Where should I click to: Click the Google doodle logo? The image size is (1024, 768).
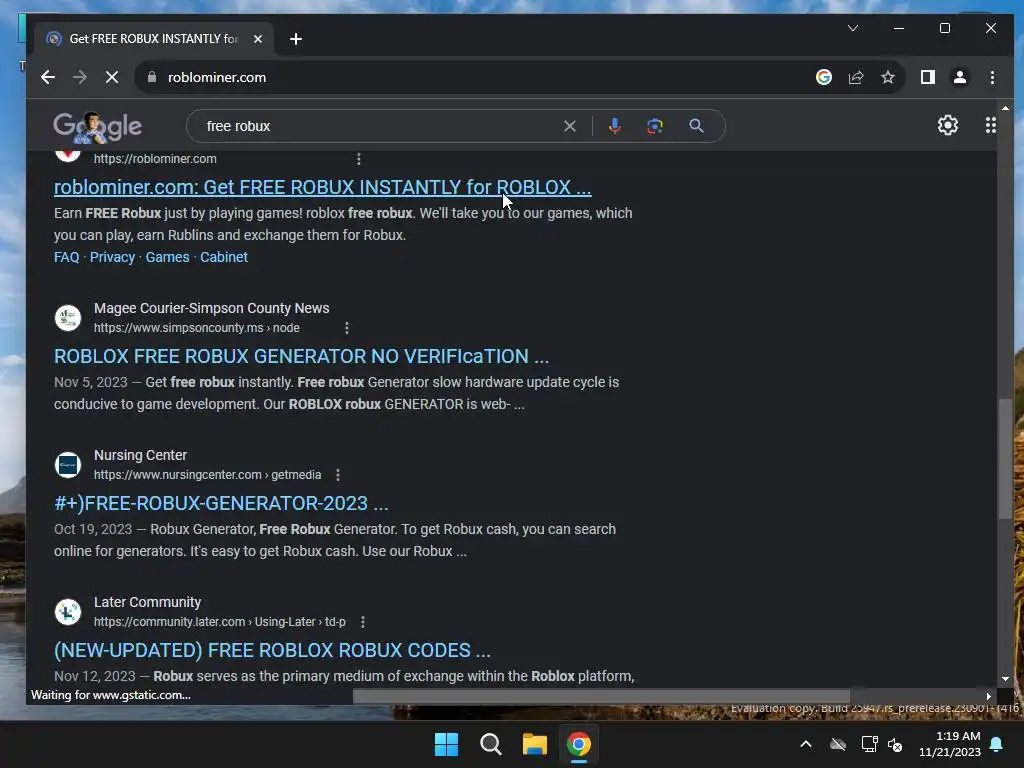pos(97,127)
